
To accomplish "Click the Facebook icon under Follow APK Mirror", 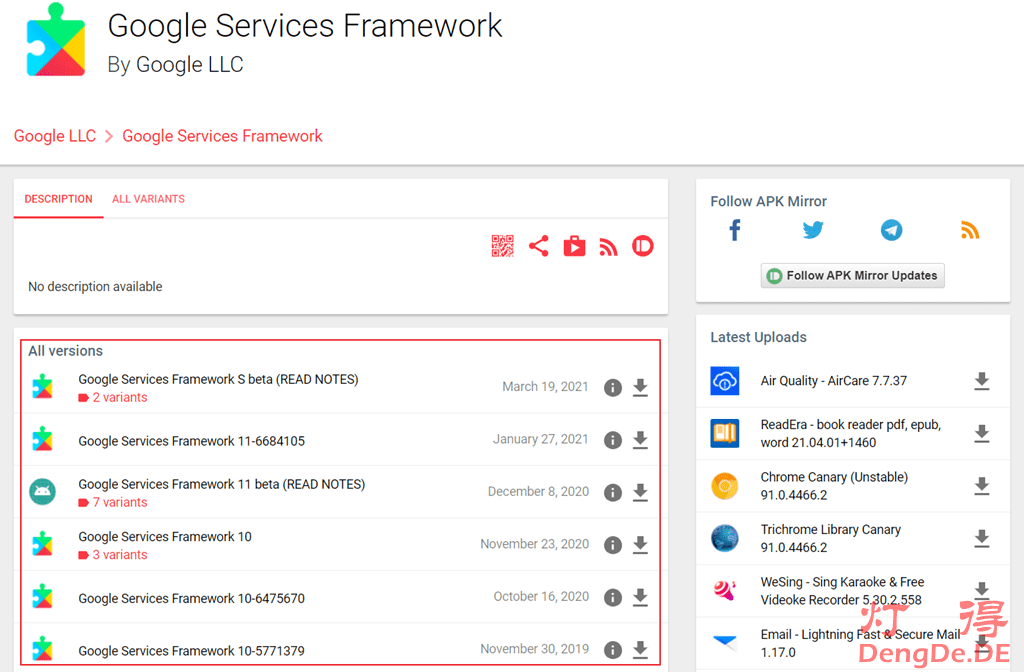I will click(734, 230).
